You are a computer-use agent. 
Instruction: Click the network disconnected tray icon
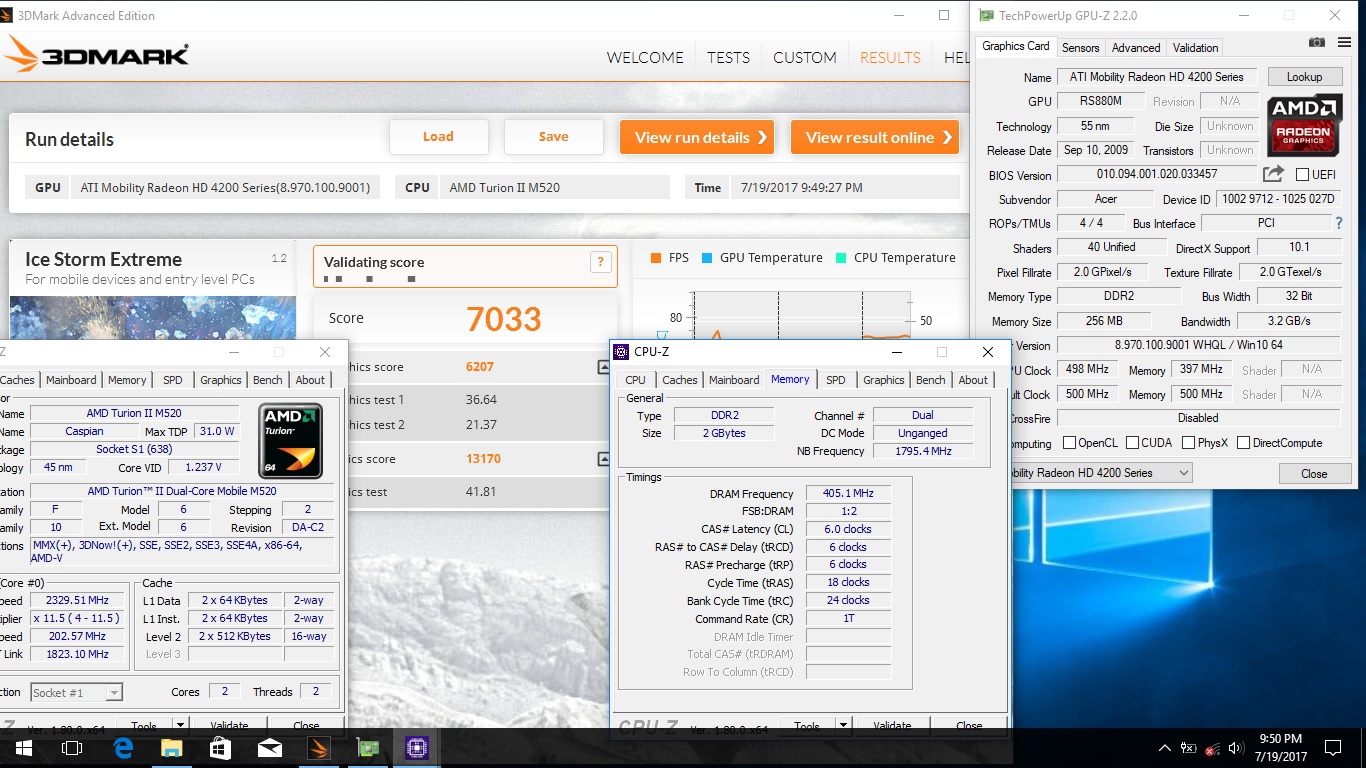tap(1213, 748)
